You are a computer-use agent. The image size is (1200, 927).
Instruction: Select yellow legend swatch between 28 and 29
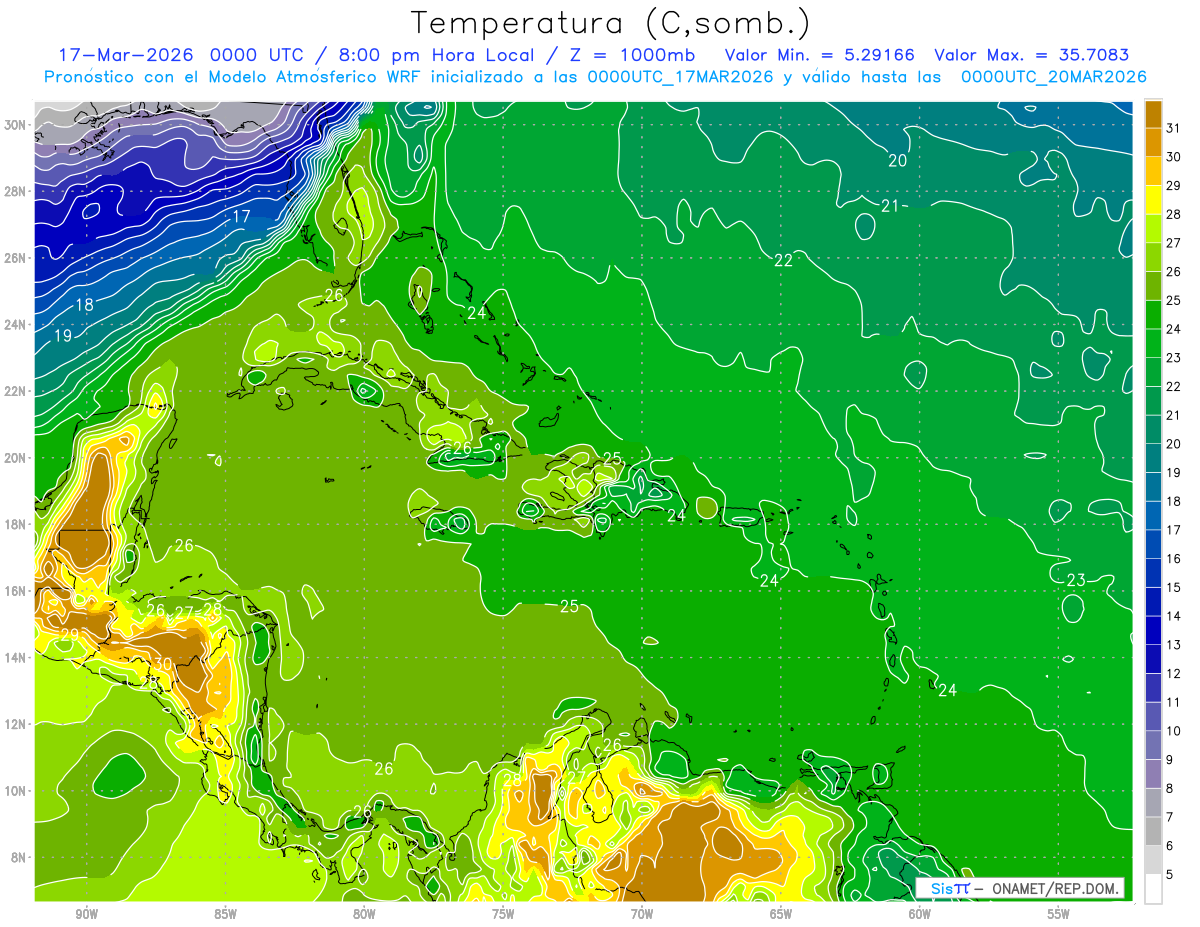pyautogui.click(x=1153, y=200)
